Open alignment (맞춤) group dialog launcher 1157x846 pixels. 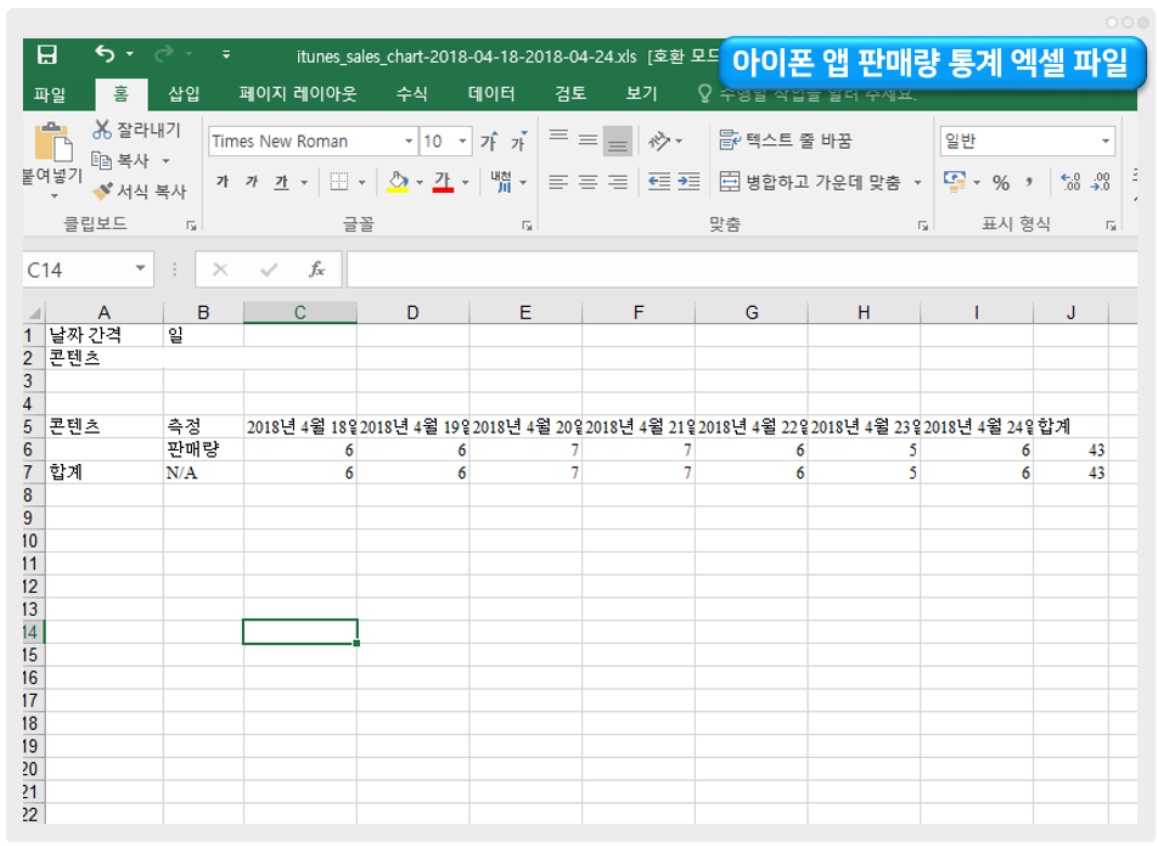point(923,226)
